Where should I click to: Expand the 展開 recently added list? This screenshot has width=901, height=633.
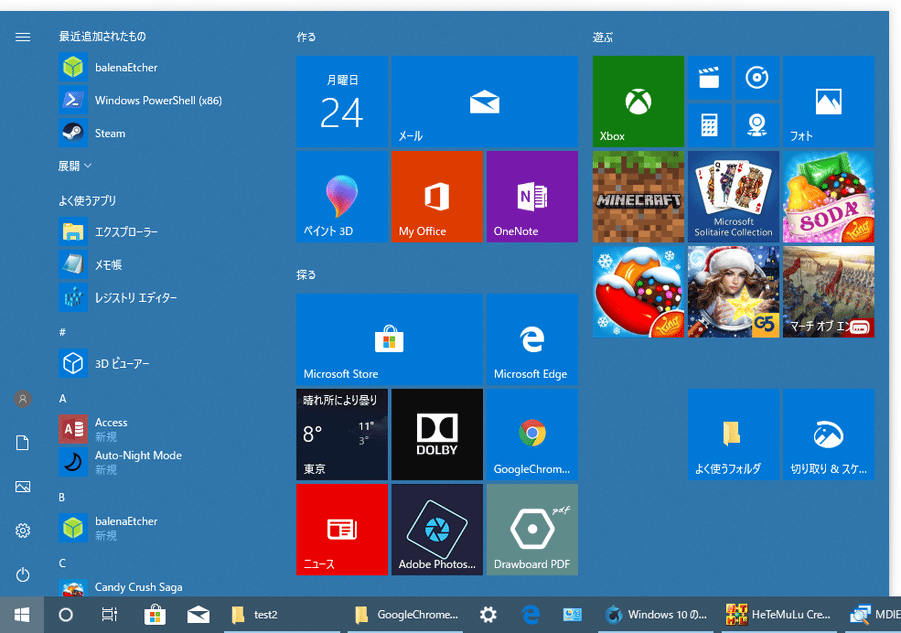75,166
